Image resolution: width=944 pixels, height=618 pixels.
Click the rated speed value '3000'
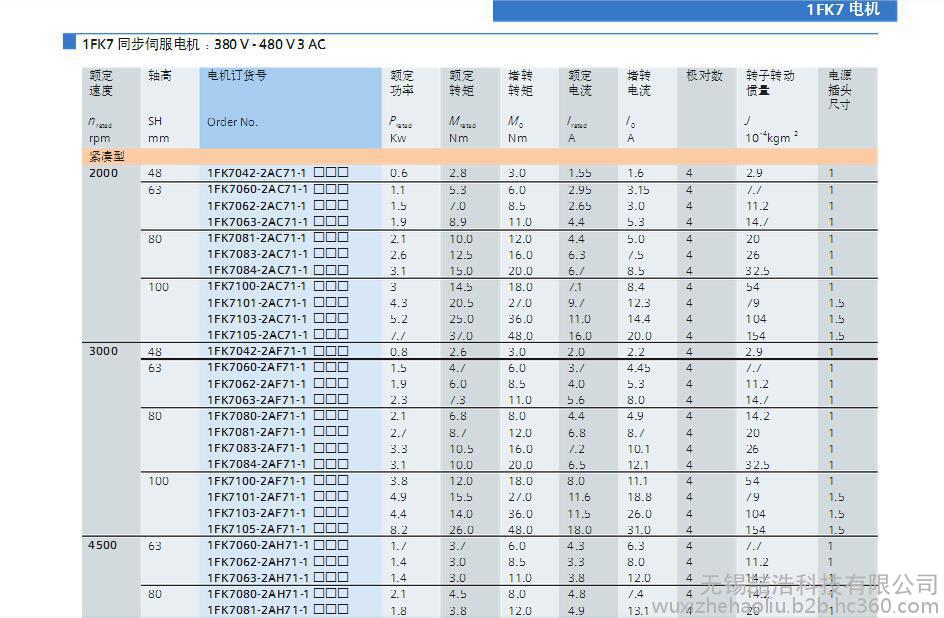pos(104,351)
